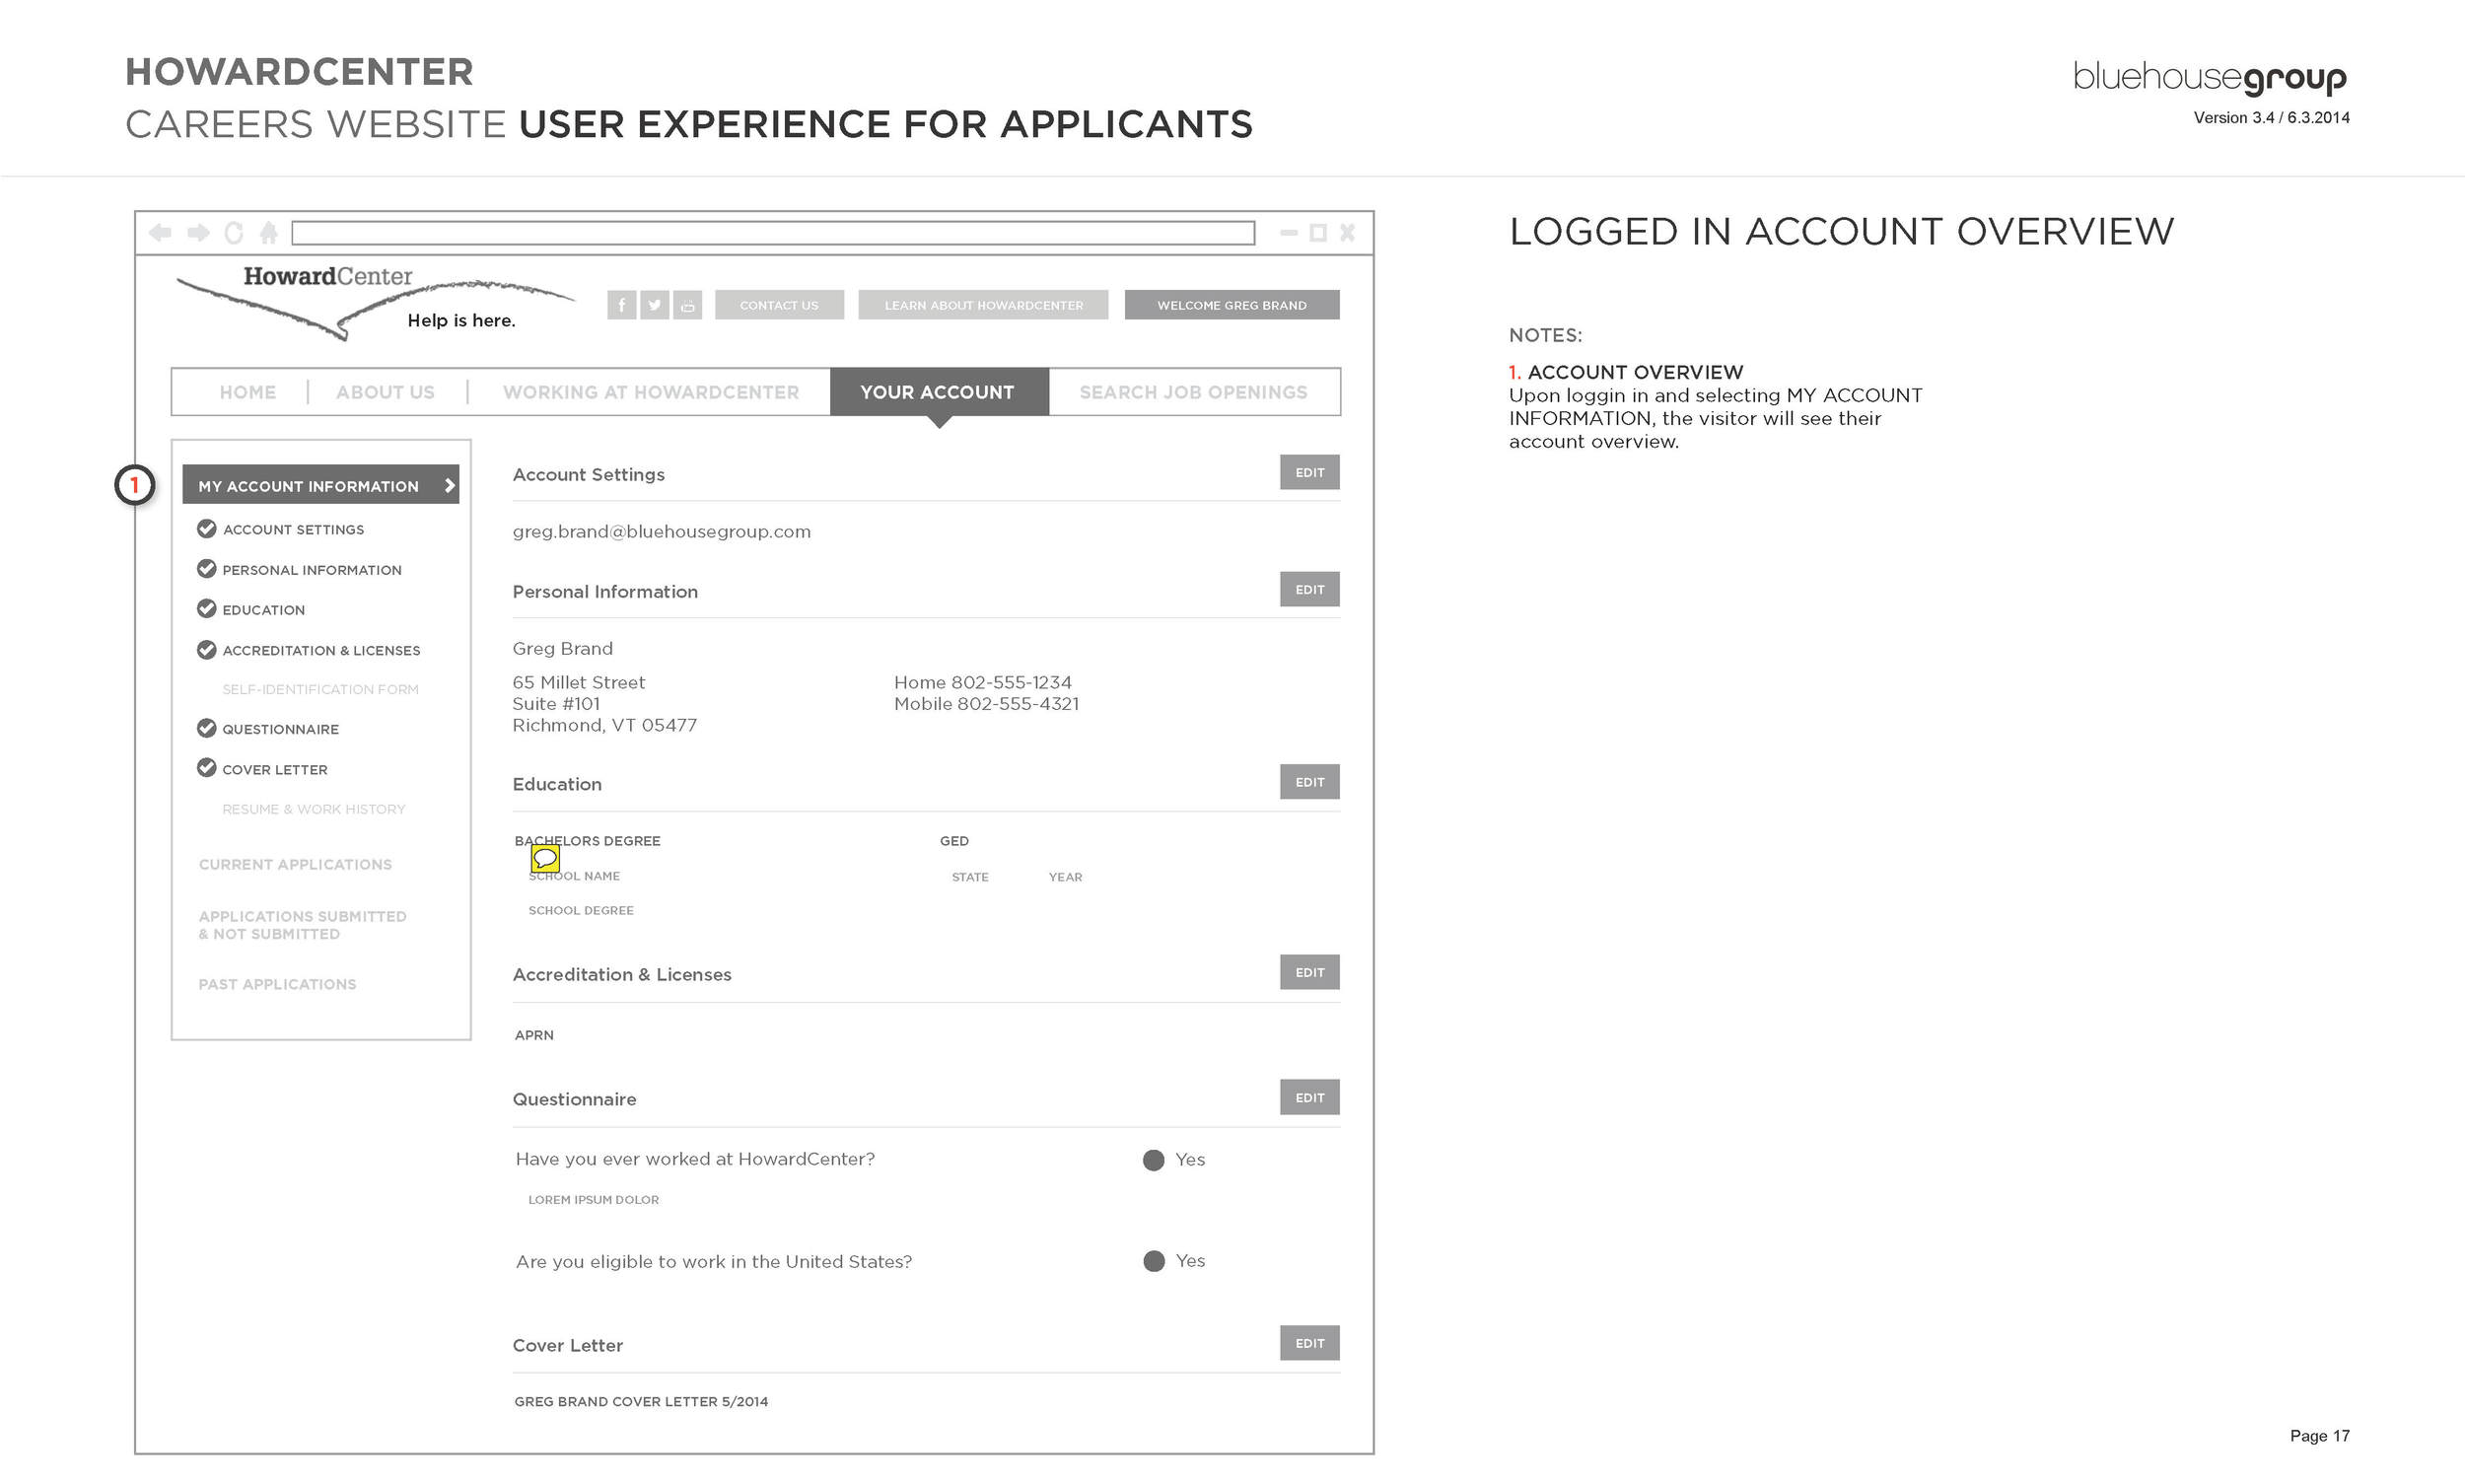Click the Facebook icon
This screenshot has height=1484, width=2465.
(621, 305)
